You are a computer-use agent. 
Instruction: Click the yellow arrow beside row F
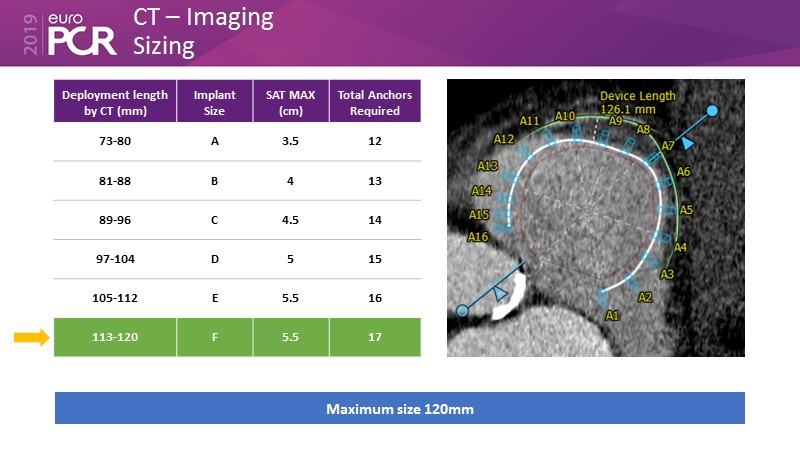tap(31, 338)
